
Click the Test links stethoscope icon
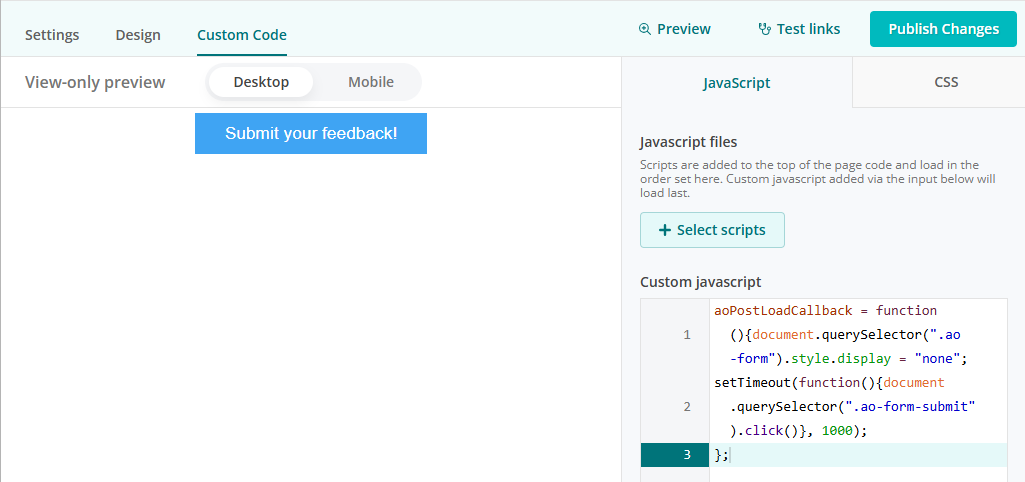pyautogui.click(x=764, y=29)
